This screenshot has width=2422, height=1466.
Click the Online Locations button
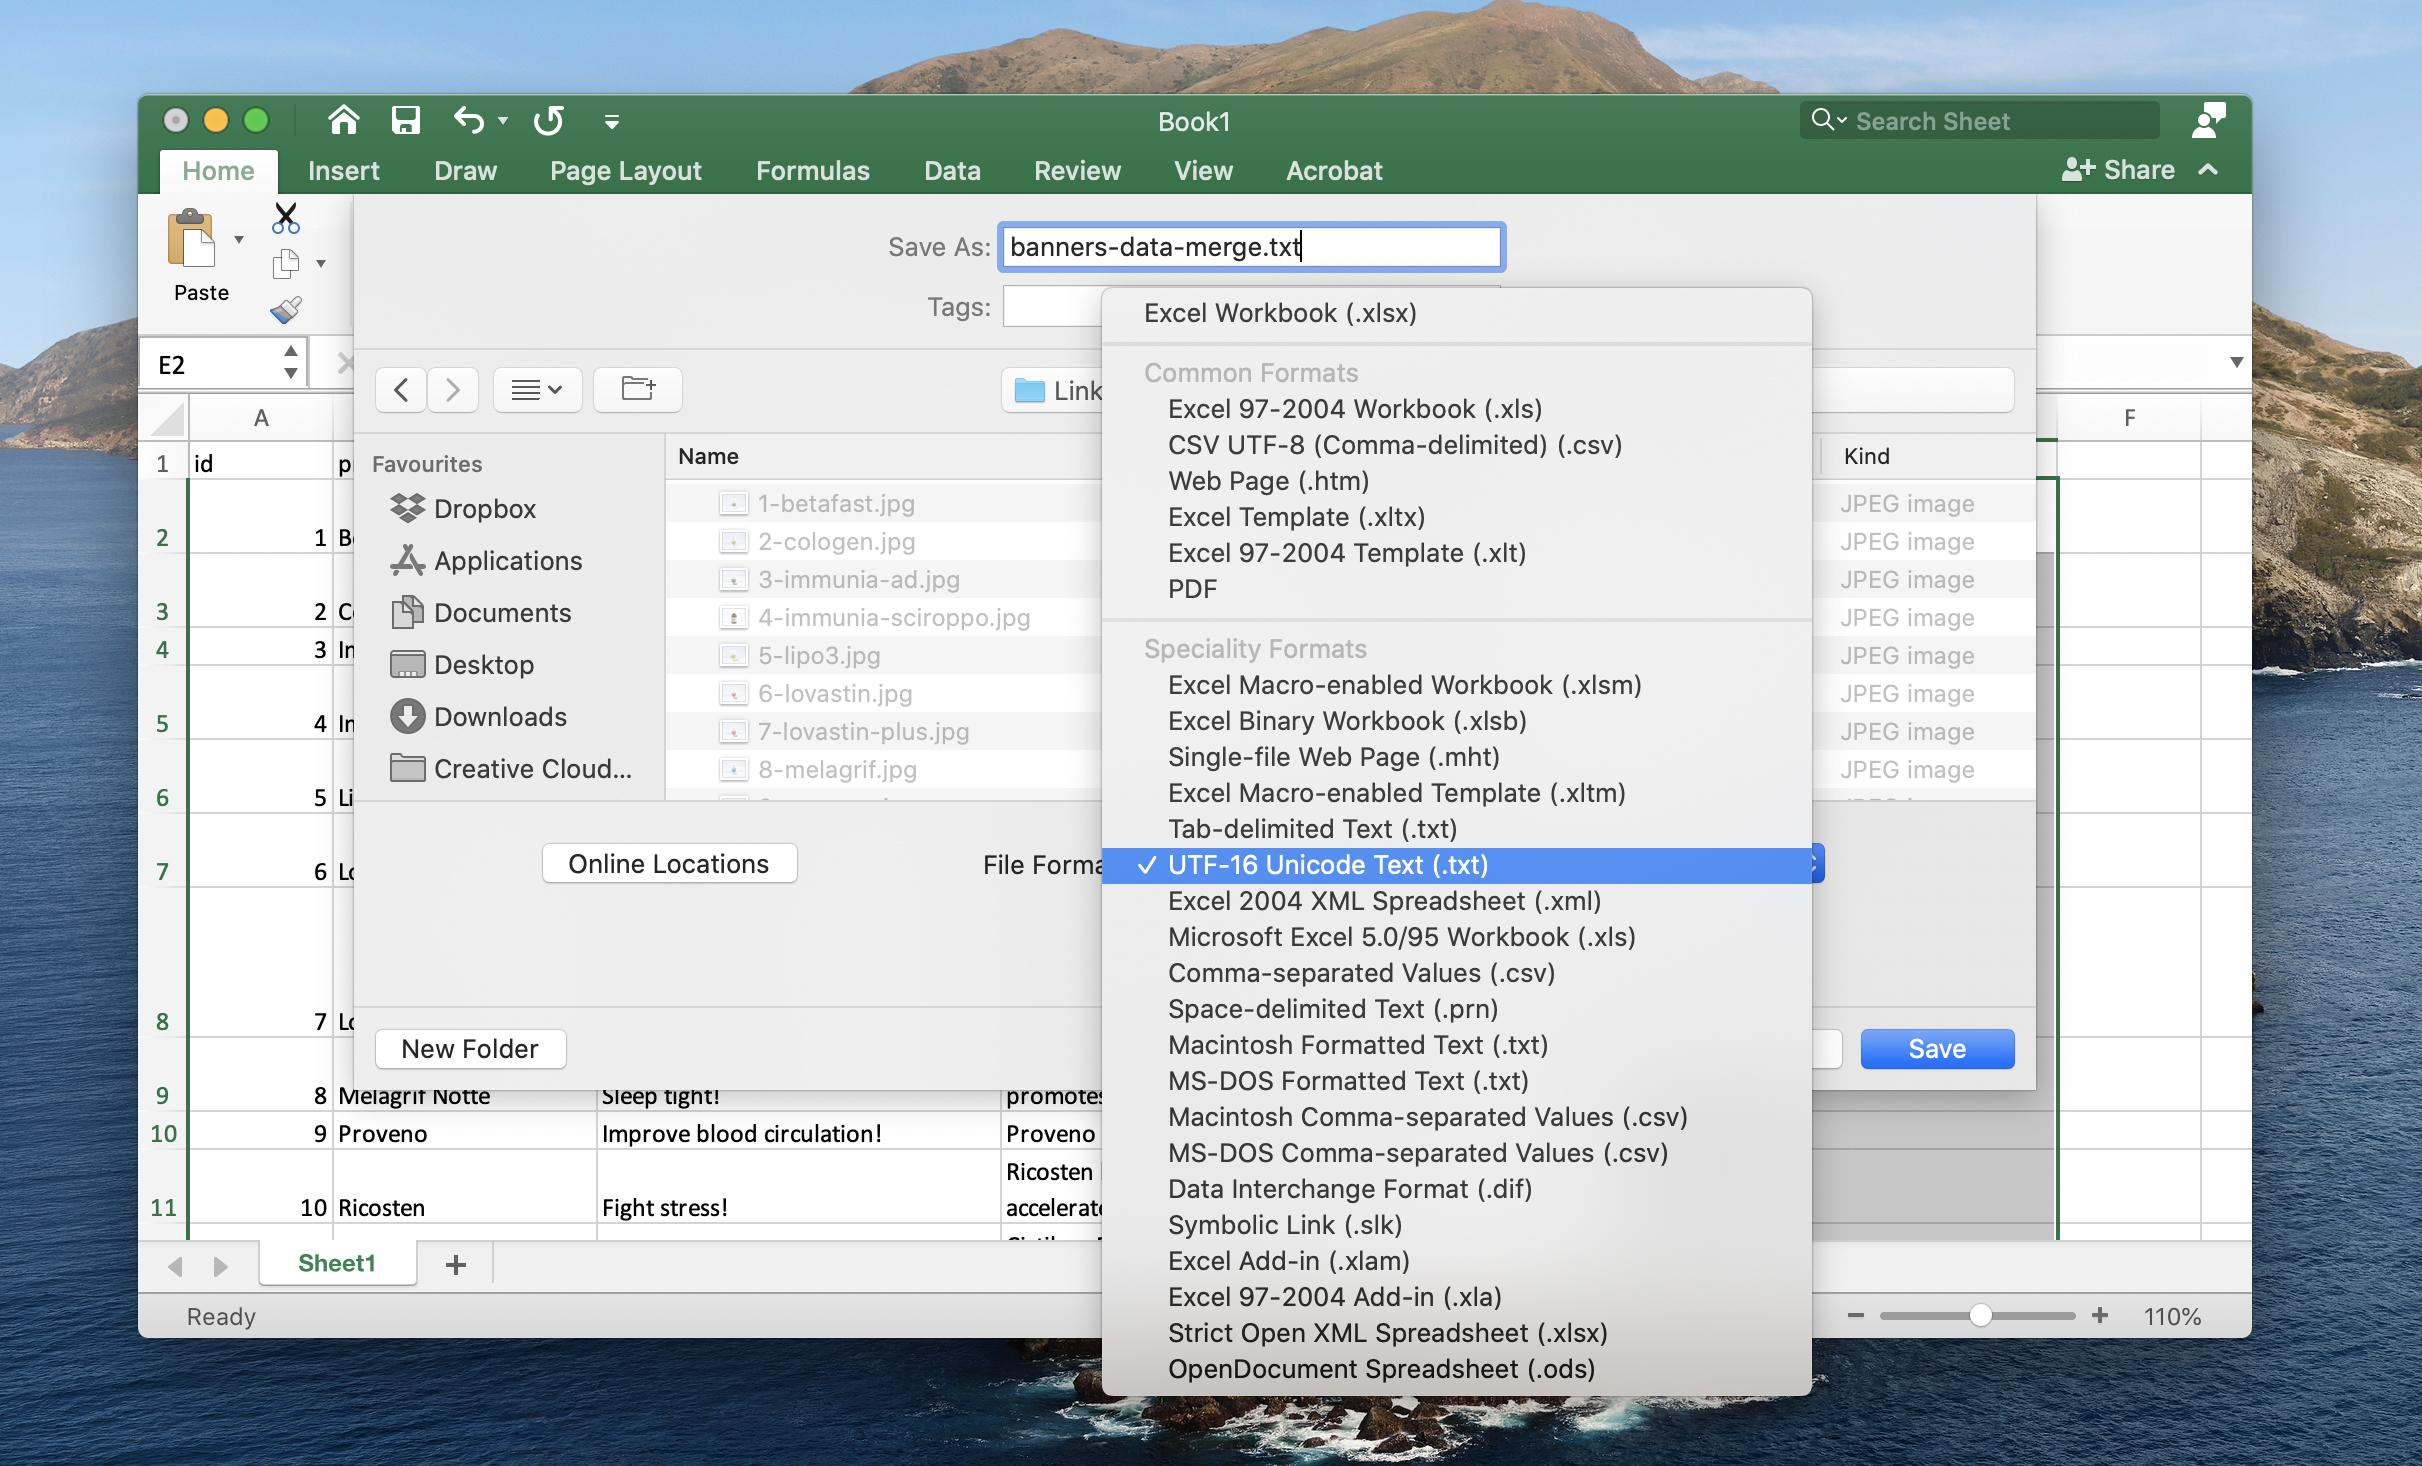(669, 864)
